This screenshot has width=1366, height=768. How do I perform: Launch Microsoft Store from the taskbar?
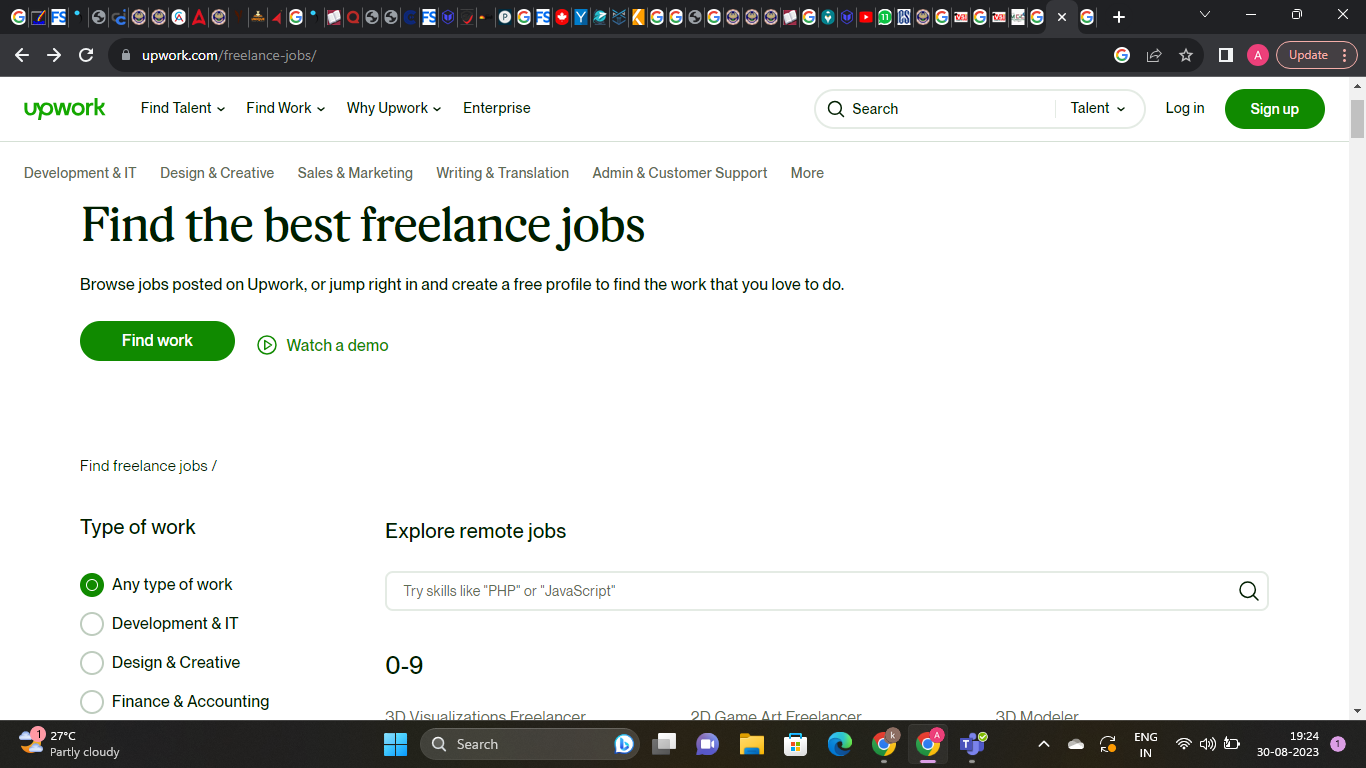pos(795,744)
